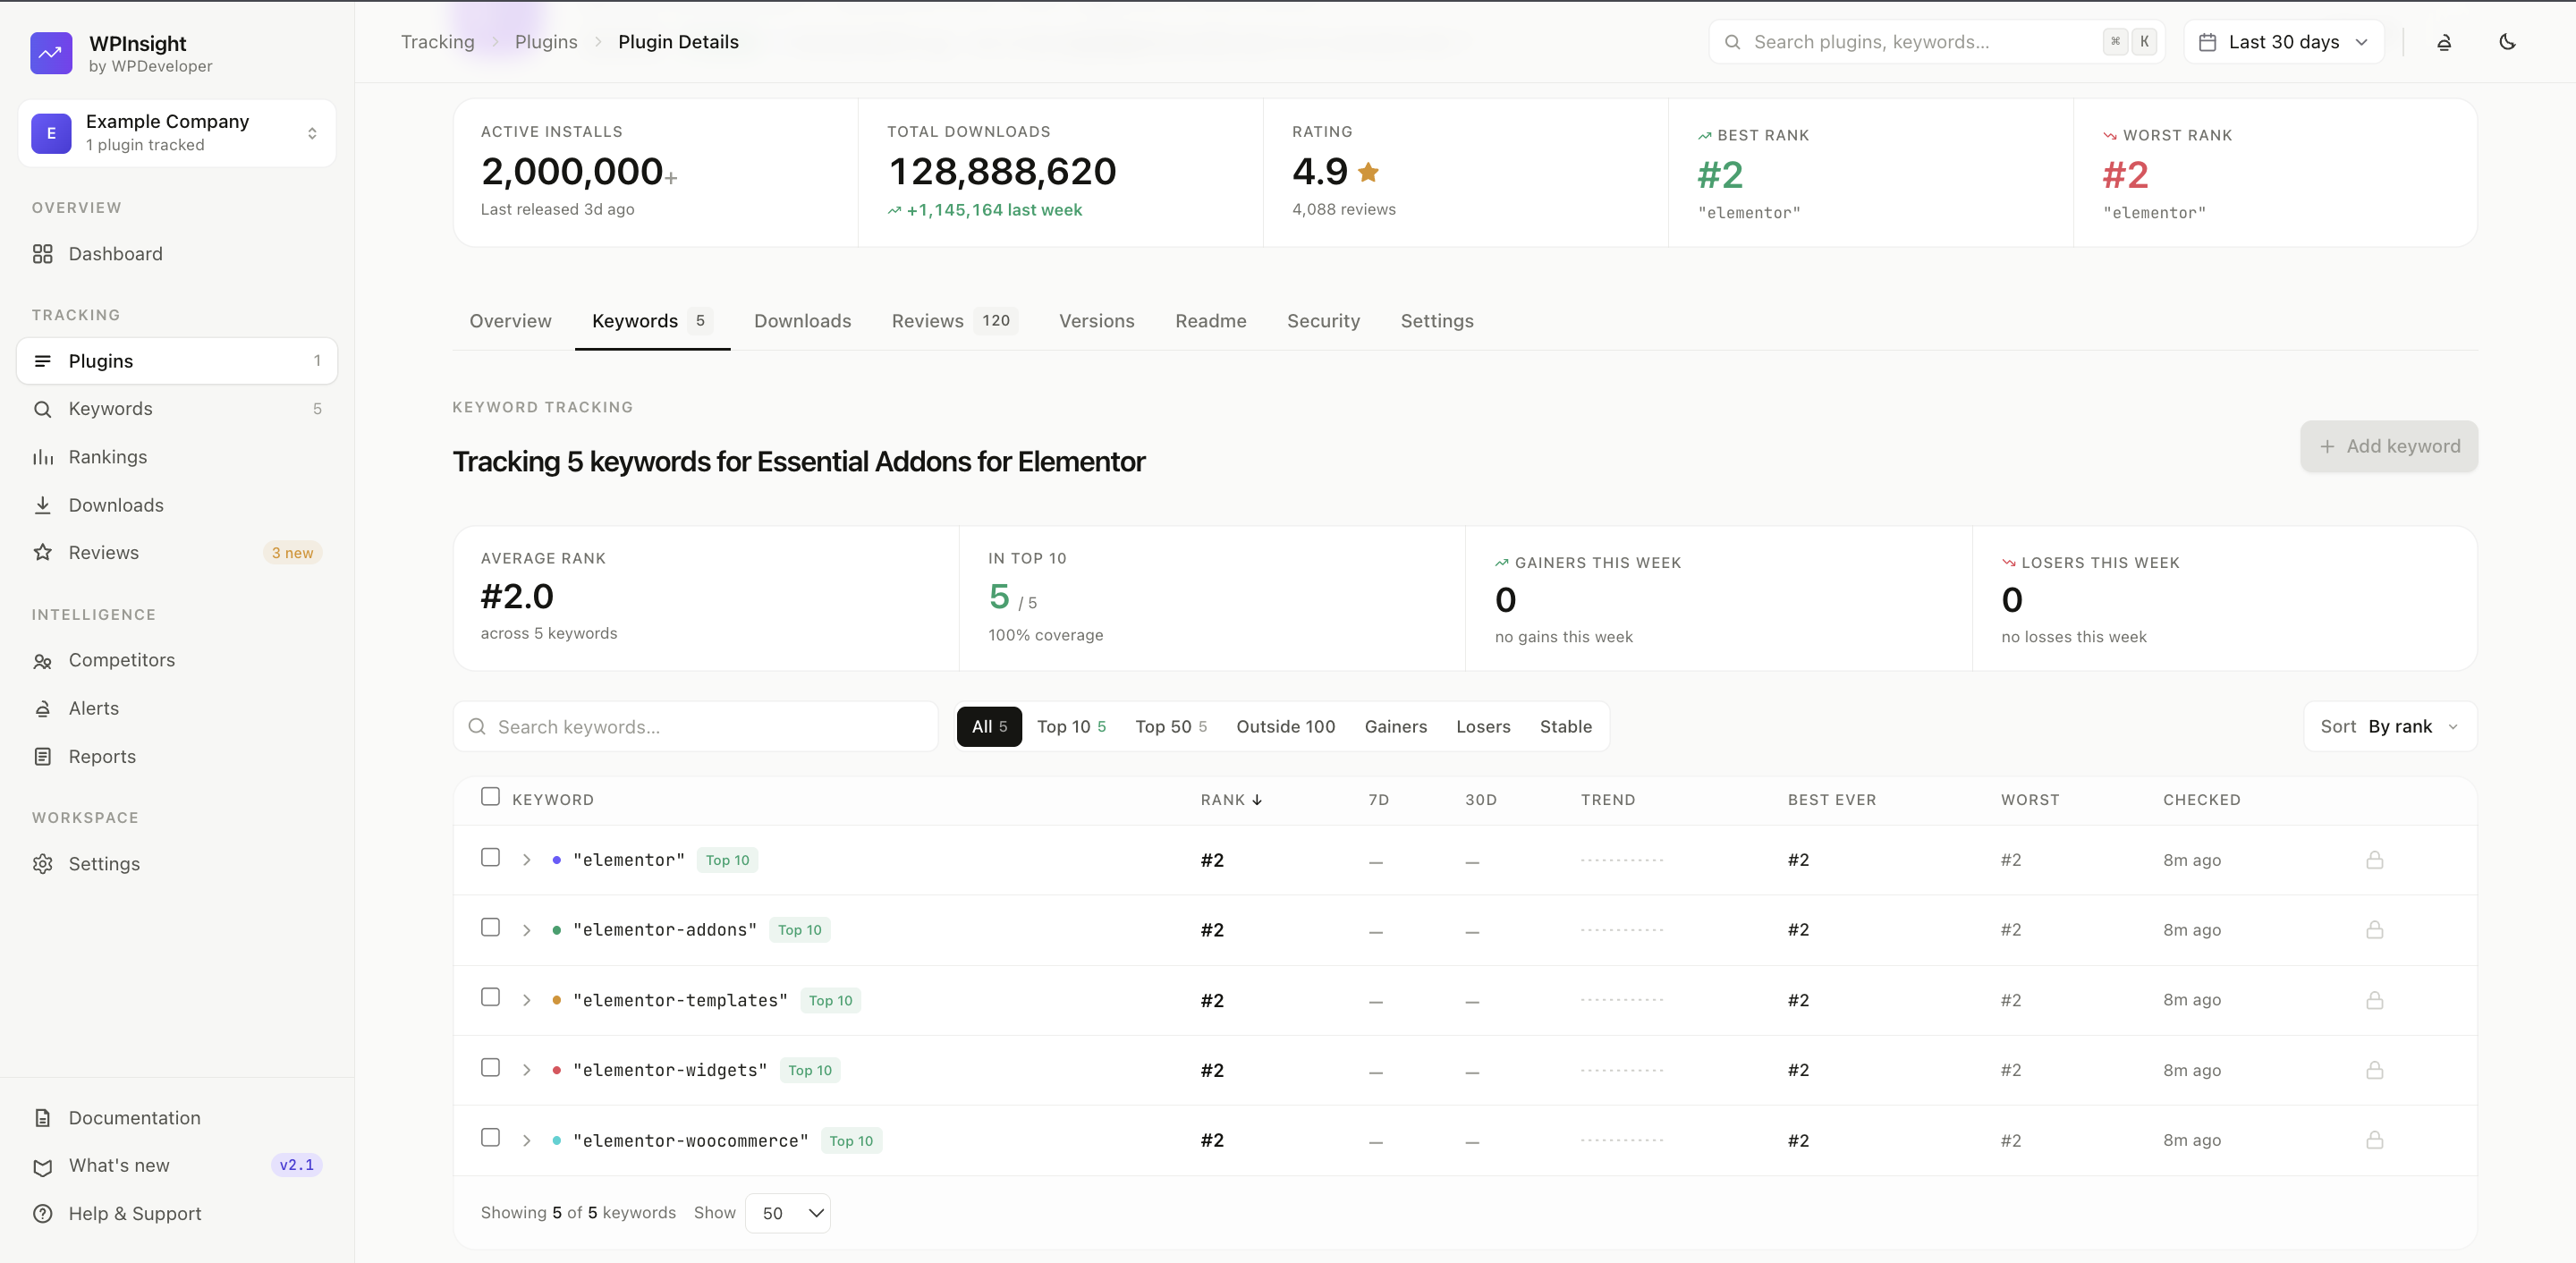Image resolution: width=2576 pixels, height=1263 pixels.
Task: Filter by Outside 100
Action: [x=1285, y=727]
